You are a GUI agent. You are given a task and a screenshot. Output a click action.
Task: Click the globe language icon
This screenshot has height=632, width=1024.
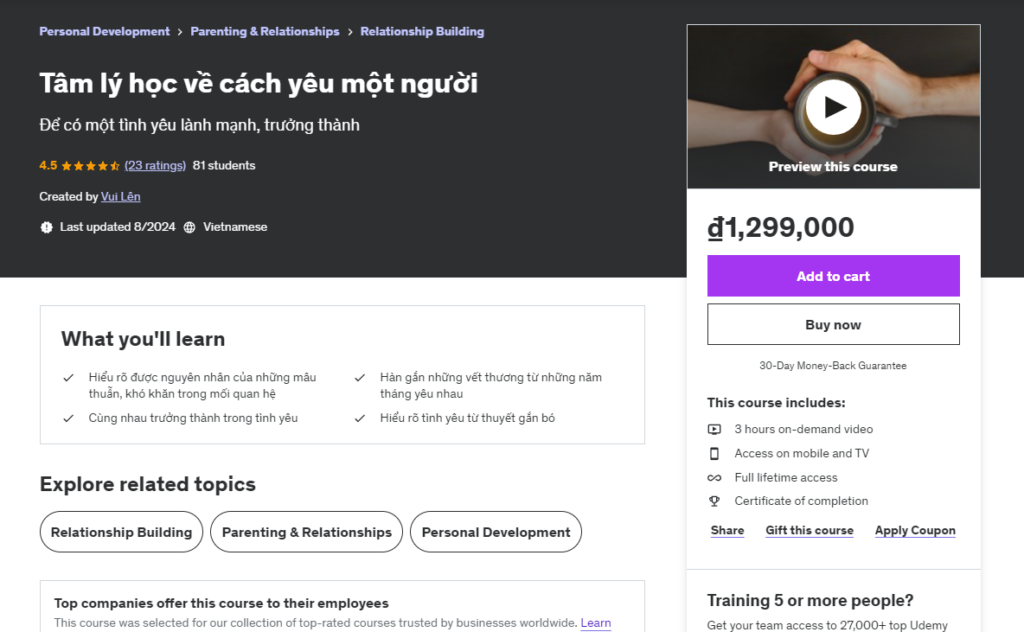(x=190, y=227)
